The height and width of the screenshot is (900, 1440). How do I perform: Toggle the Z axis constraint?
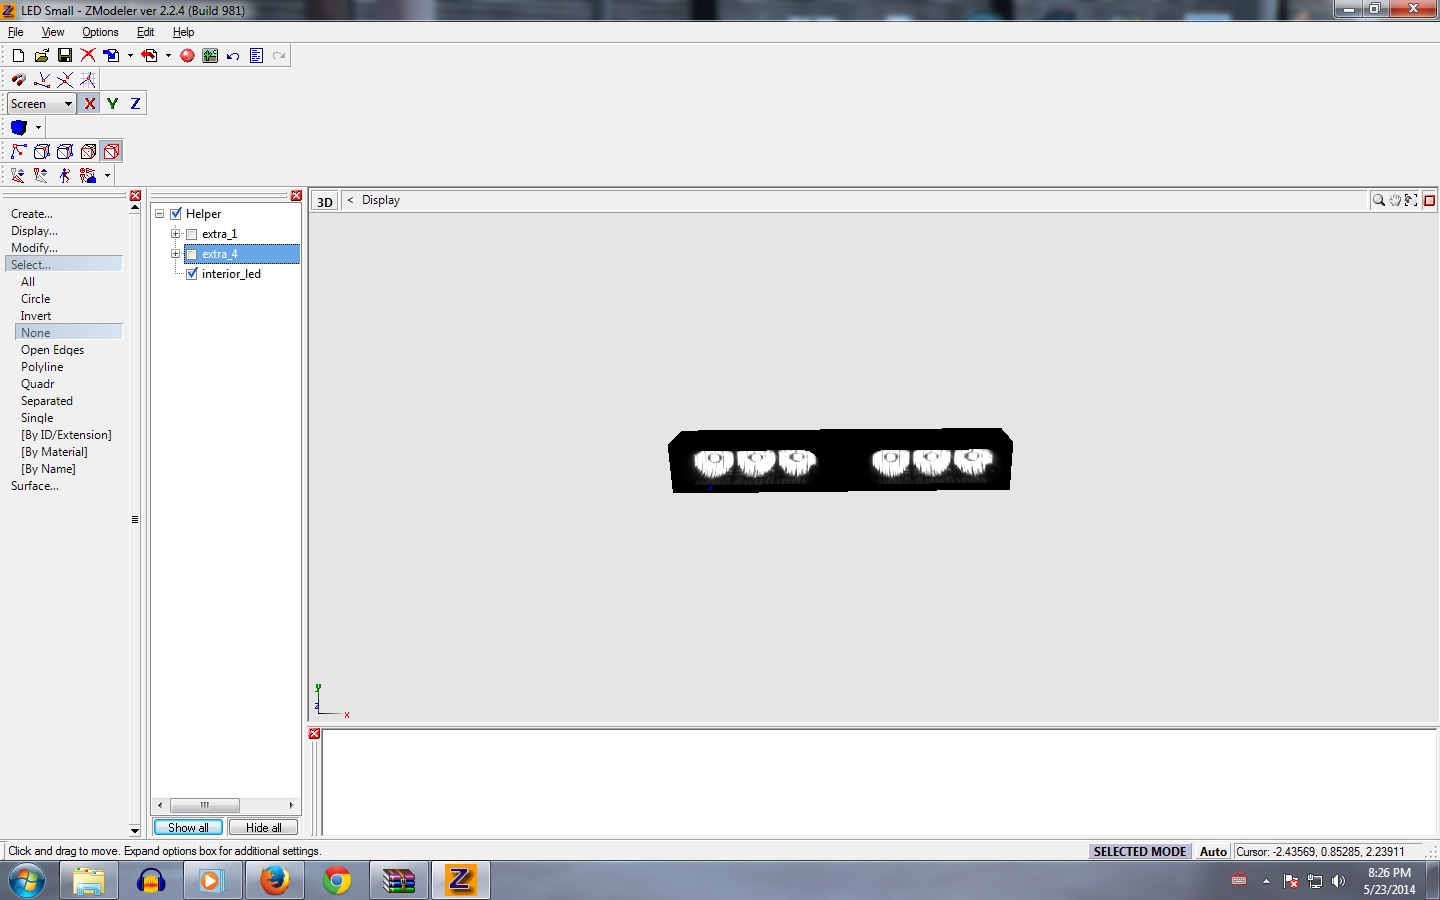[135, 104]
